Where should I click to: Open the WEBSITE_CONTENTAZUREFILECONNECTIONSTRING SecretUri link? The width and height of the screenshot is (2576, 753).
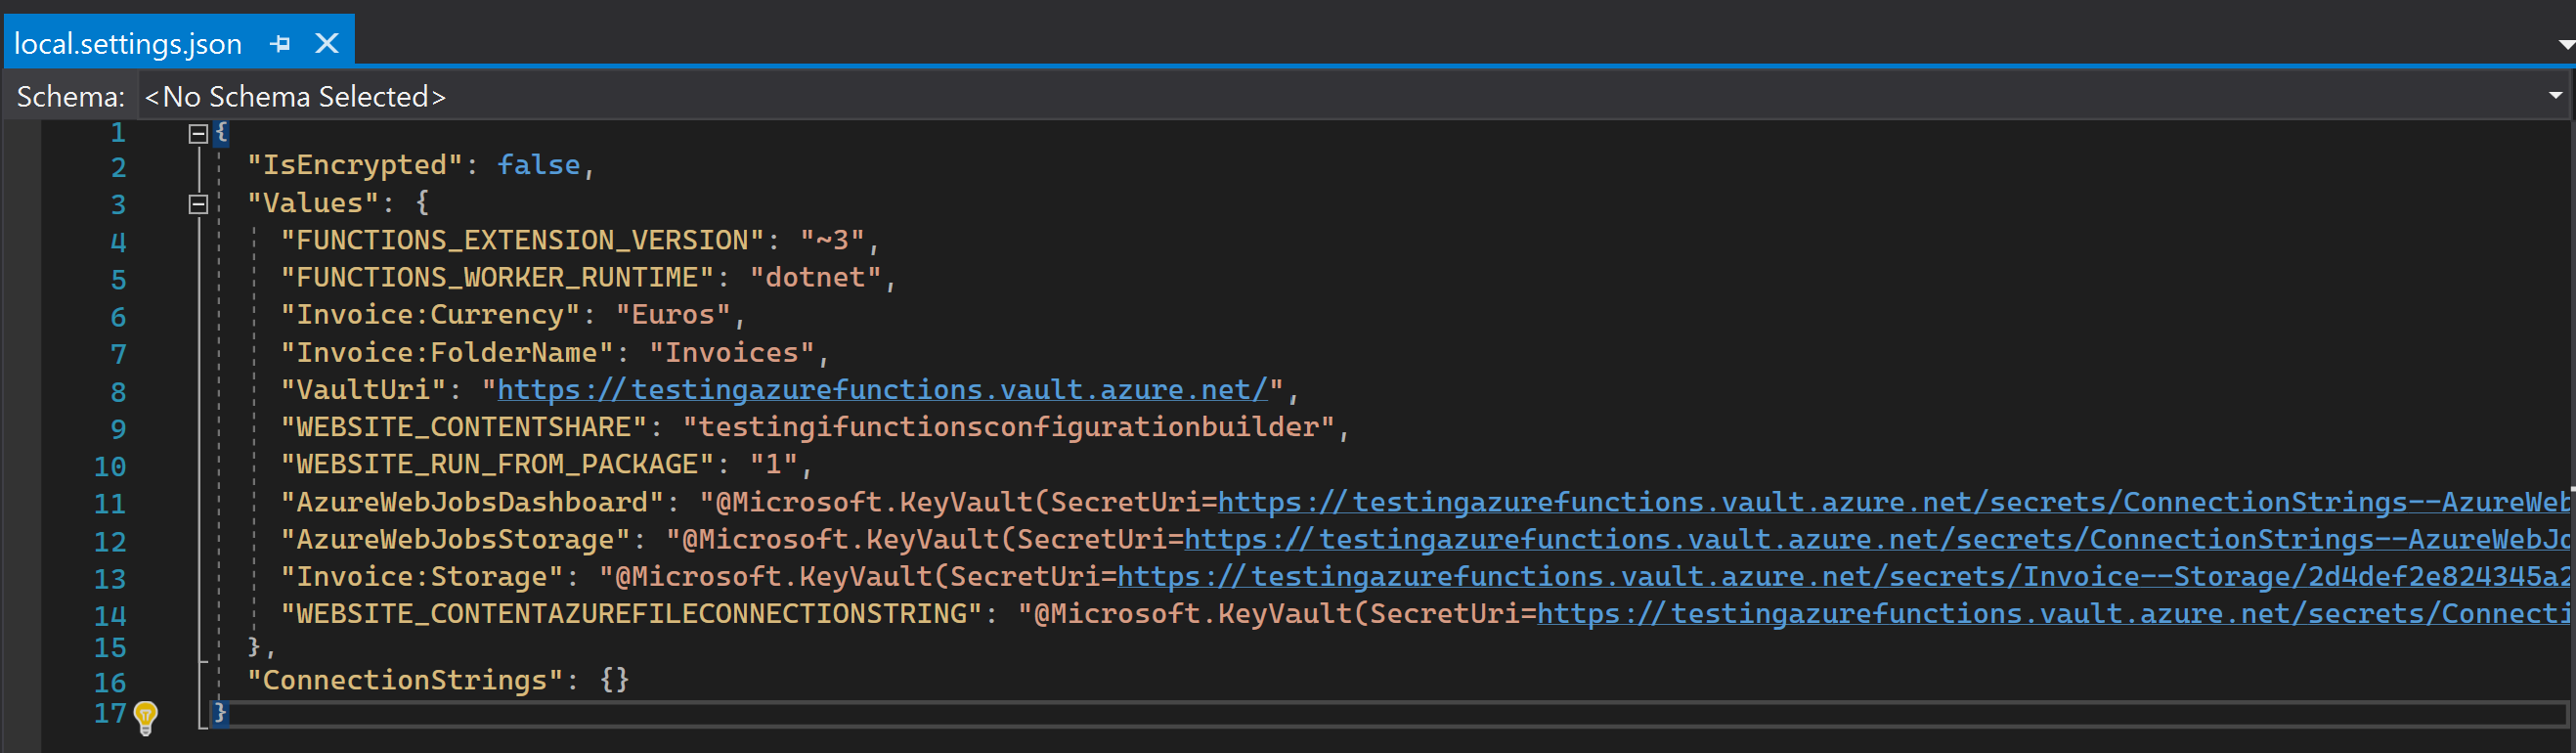2053,614
